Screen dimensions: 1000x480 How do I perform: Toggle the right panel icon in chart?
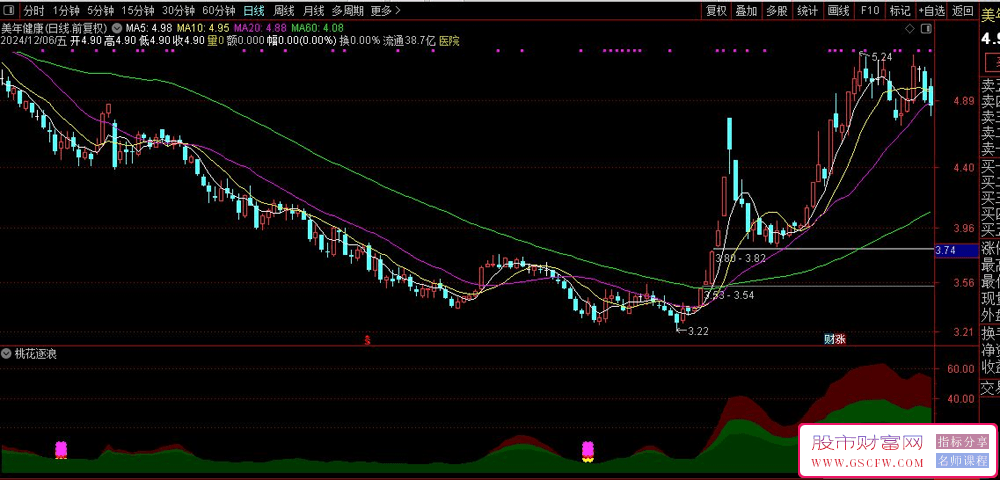926,29
